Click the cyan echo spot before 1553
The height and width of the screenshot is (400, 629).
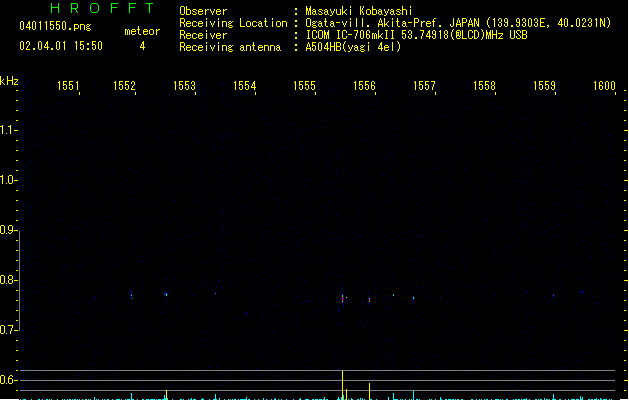coord(166,294)
